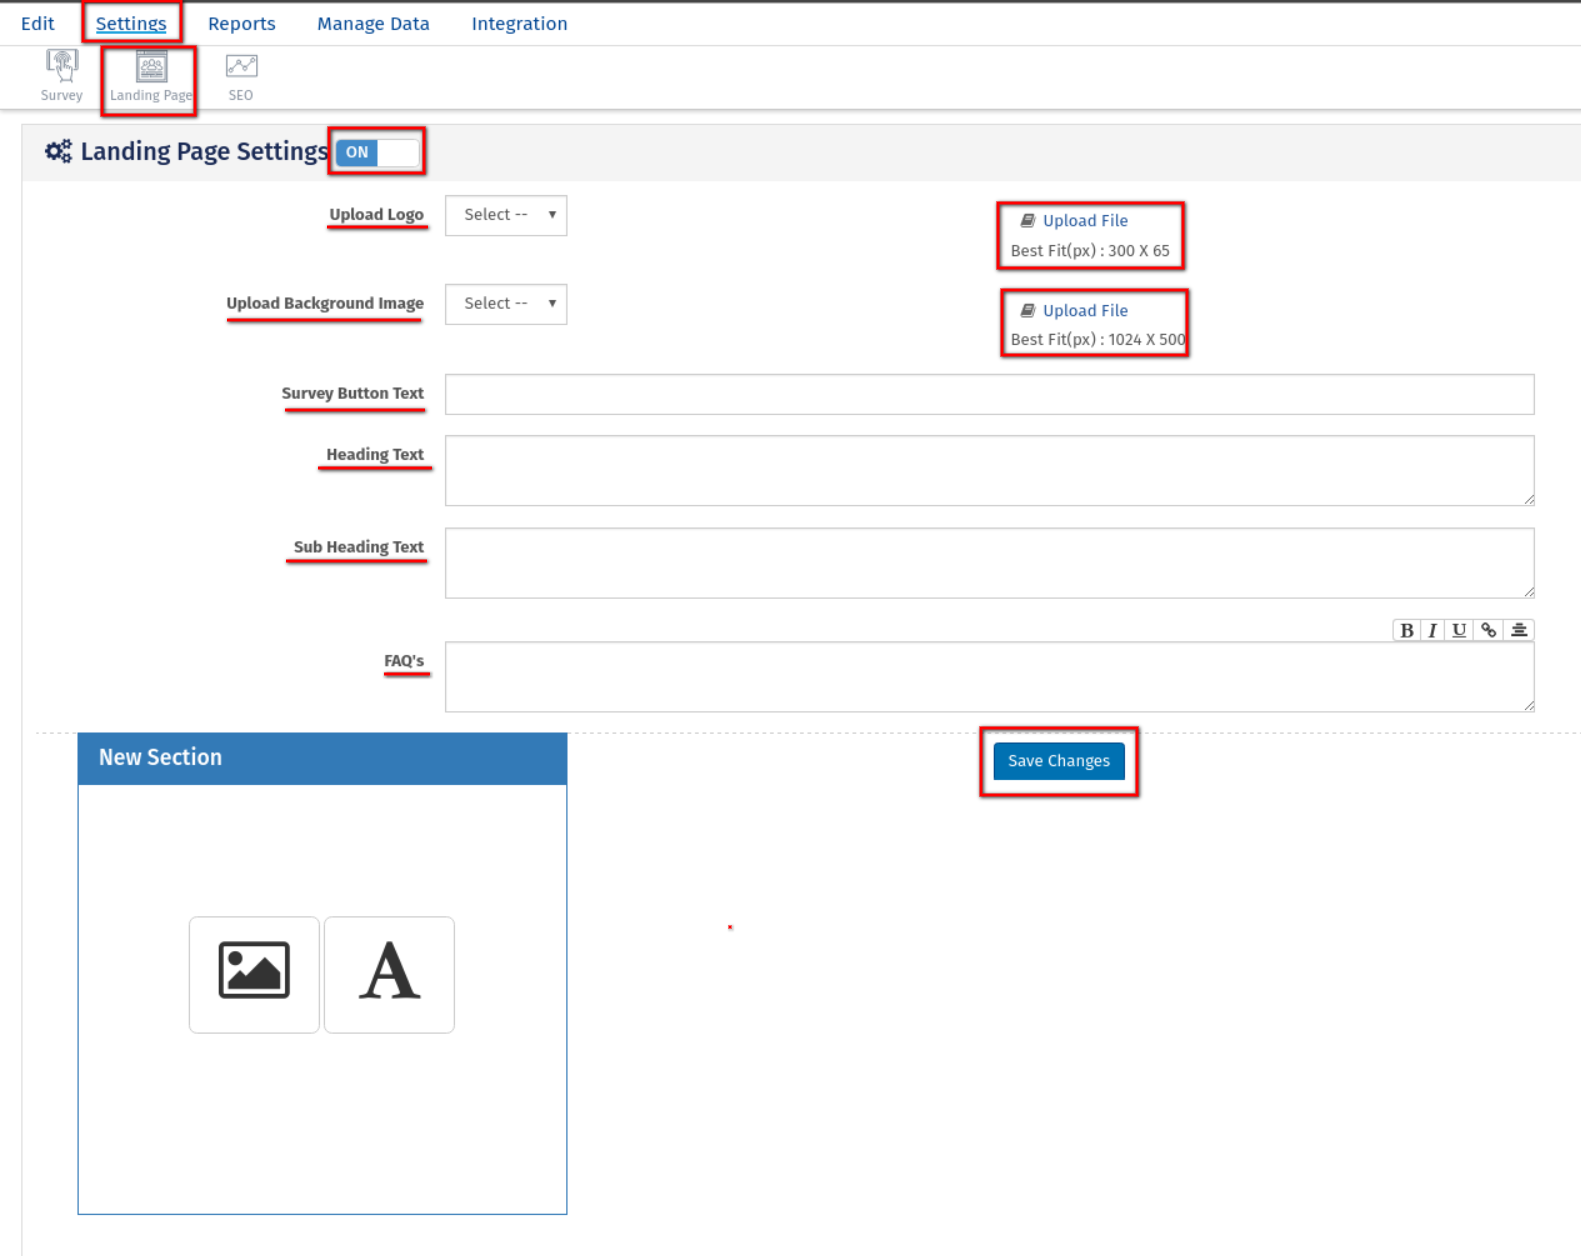
Task: Open the SEO settings icon
Action: click(x=241, y=76)
